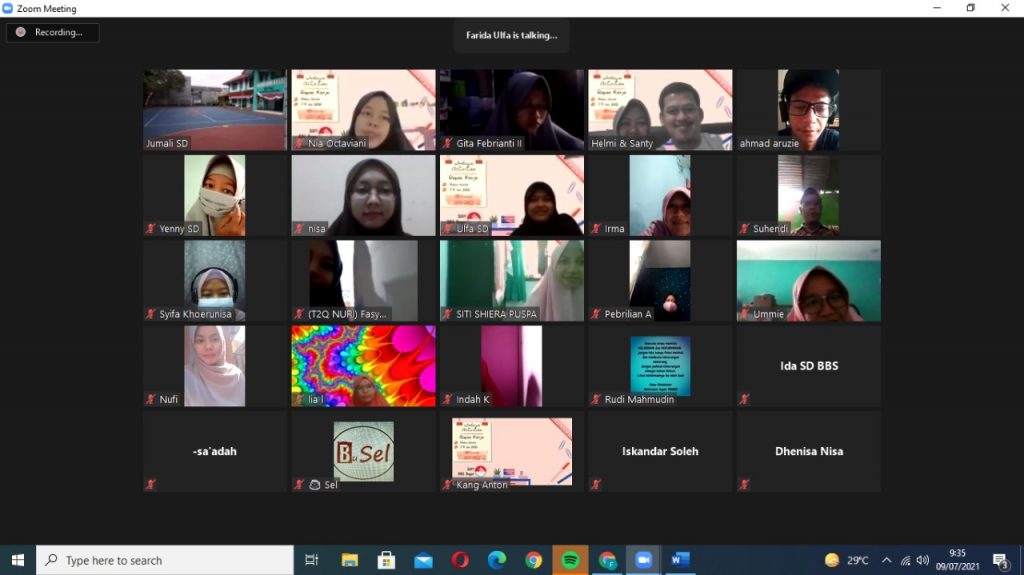1024x575 pixels.
Task: Open the Mail app in the taskbar
Action: (423, 560)
